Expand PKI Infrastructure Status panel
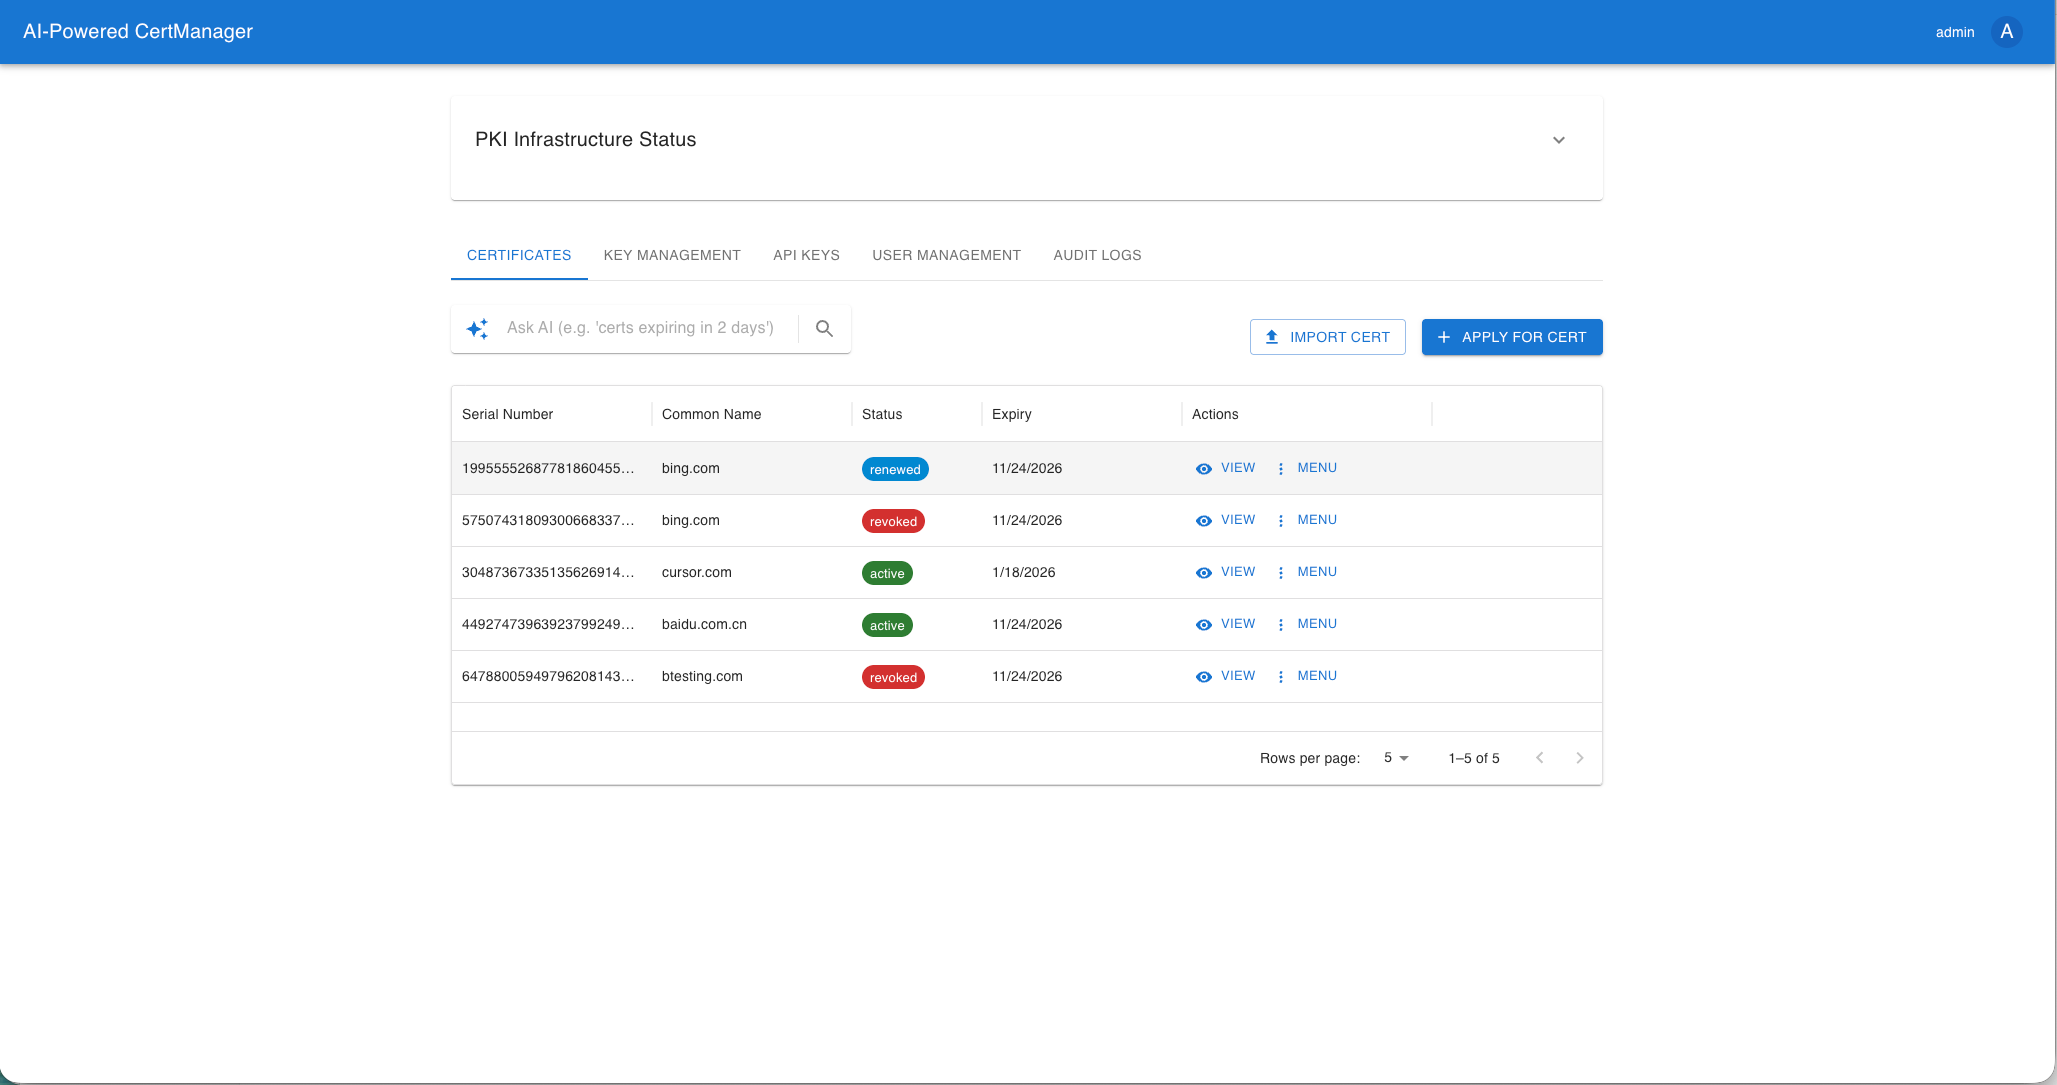Image resolution: width=2057 pixels, height=1085 pixels. point(1558,140)
